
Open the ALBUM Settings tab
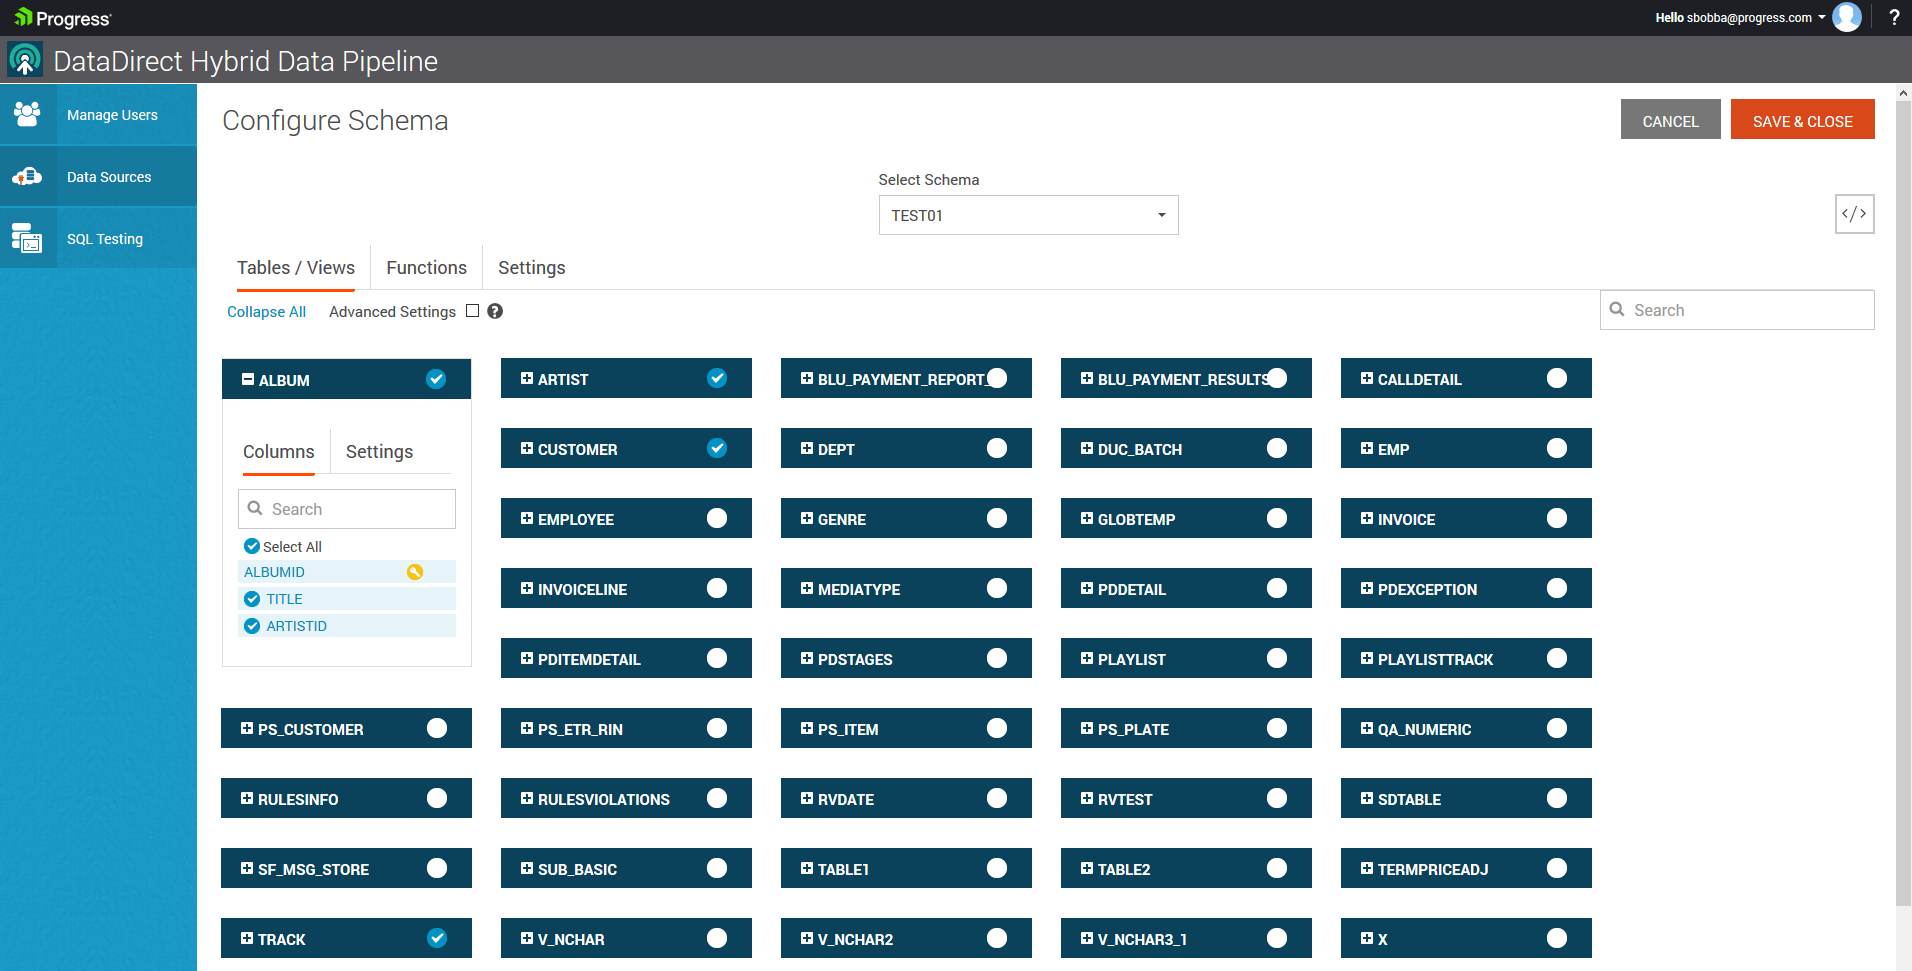click(x=379, y=452)
